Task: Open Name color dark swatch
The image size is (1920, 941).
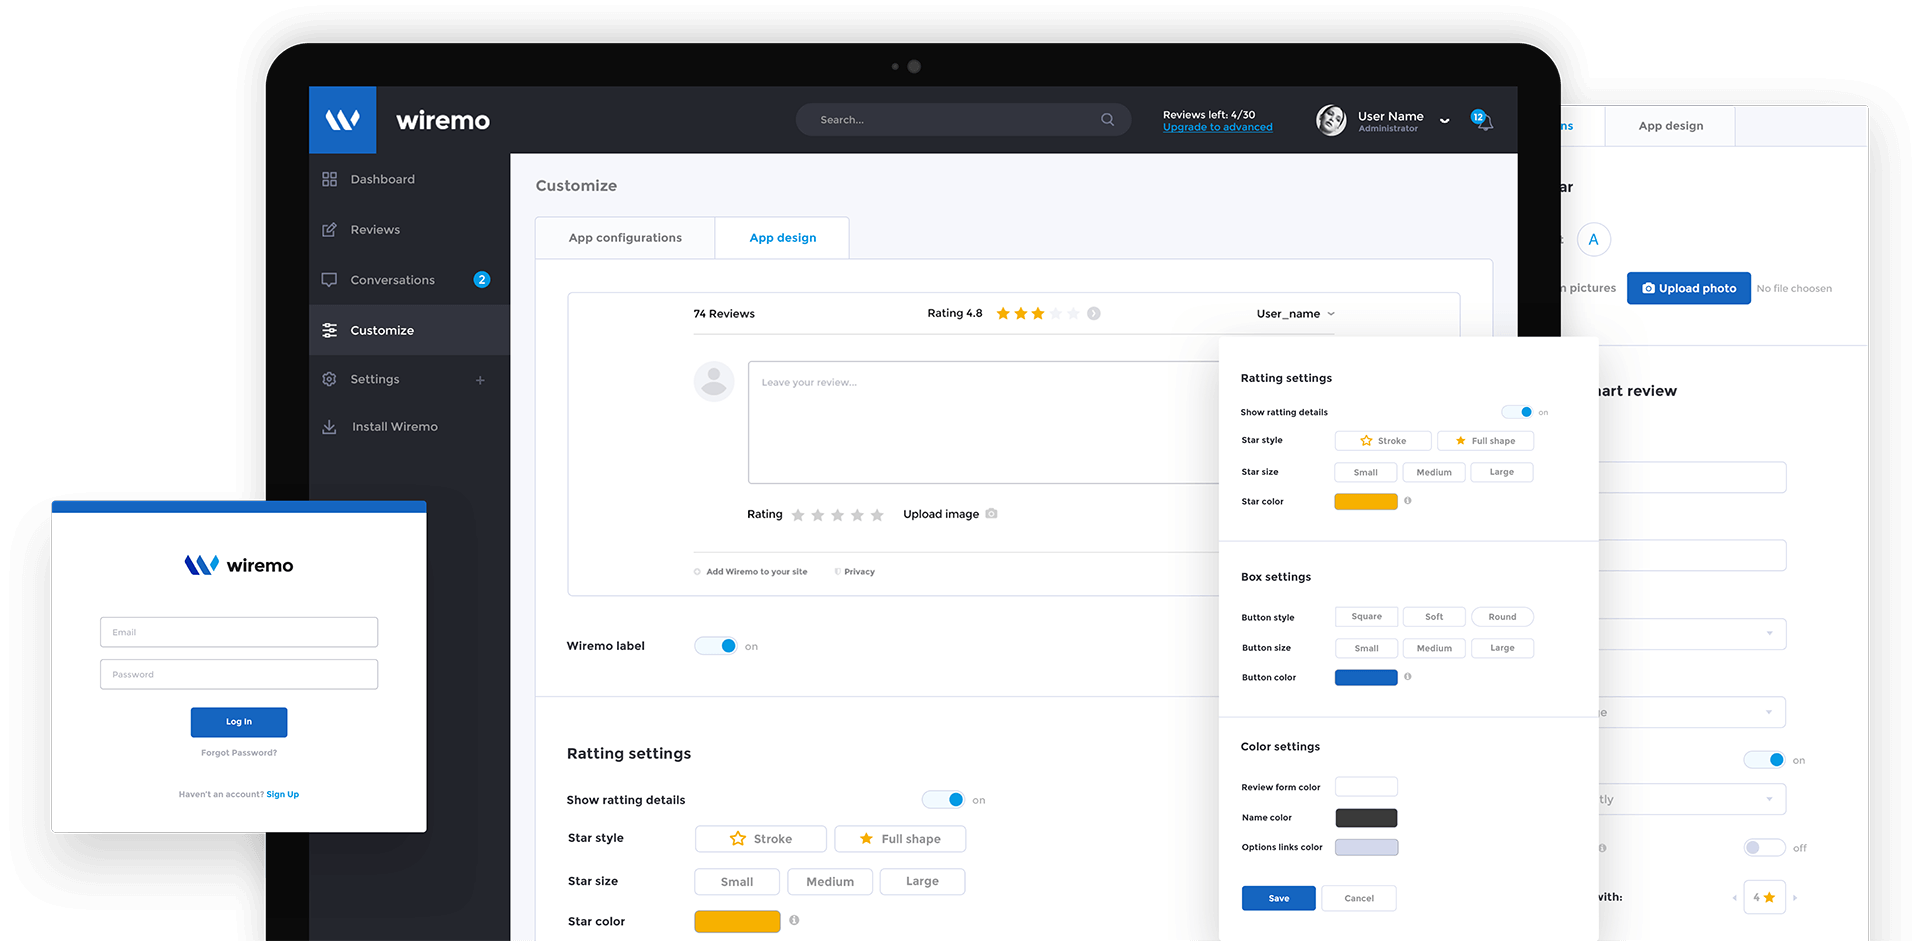Action: coord(1366,817)
